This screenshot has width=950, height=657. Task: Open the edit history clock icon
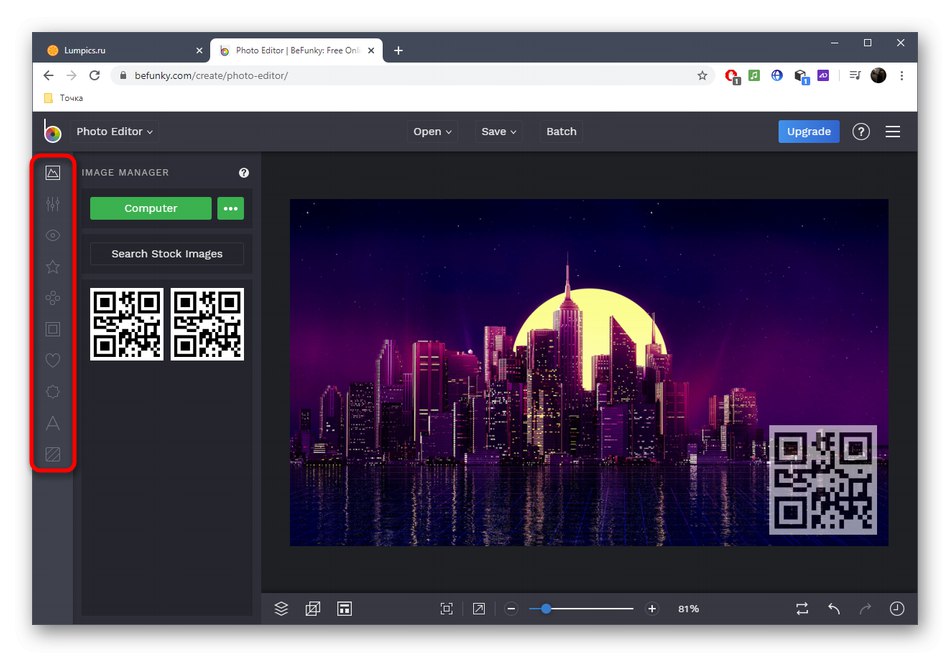[897, 609]
